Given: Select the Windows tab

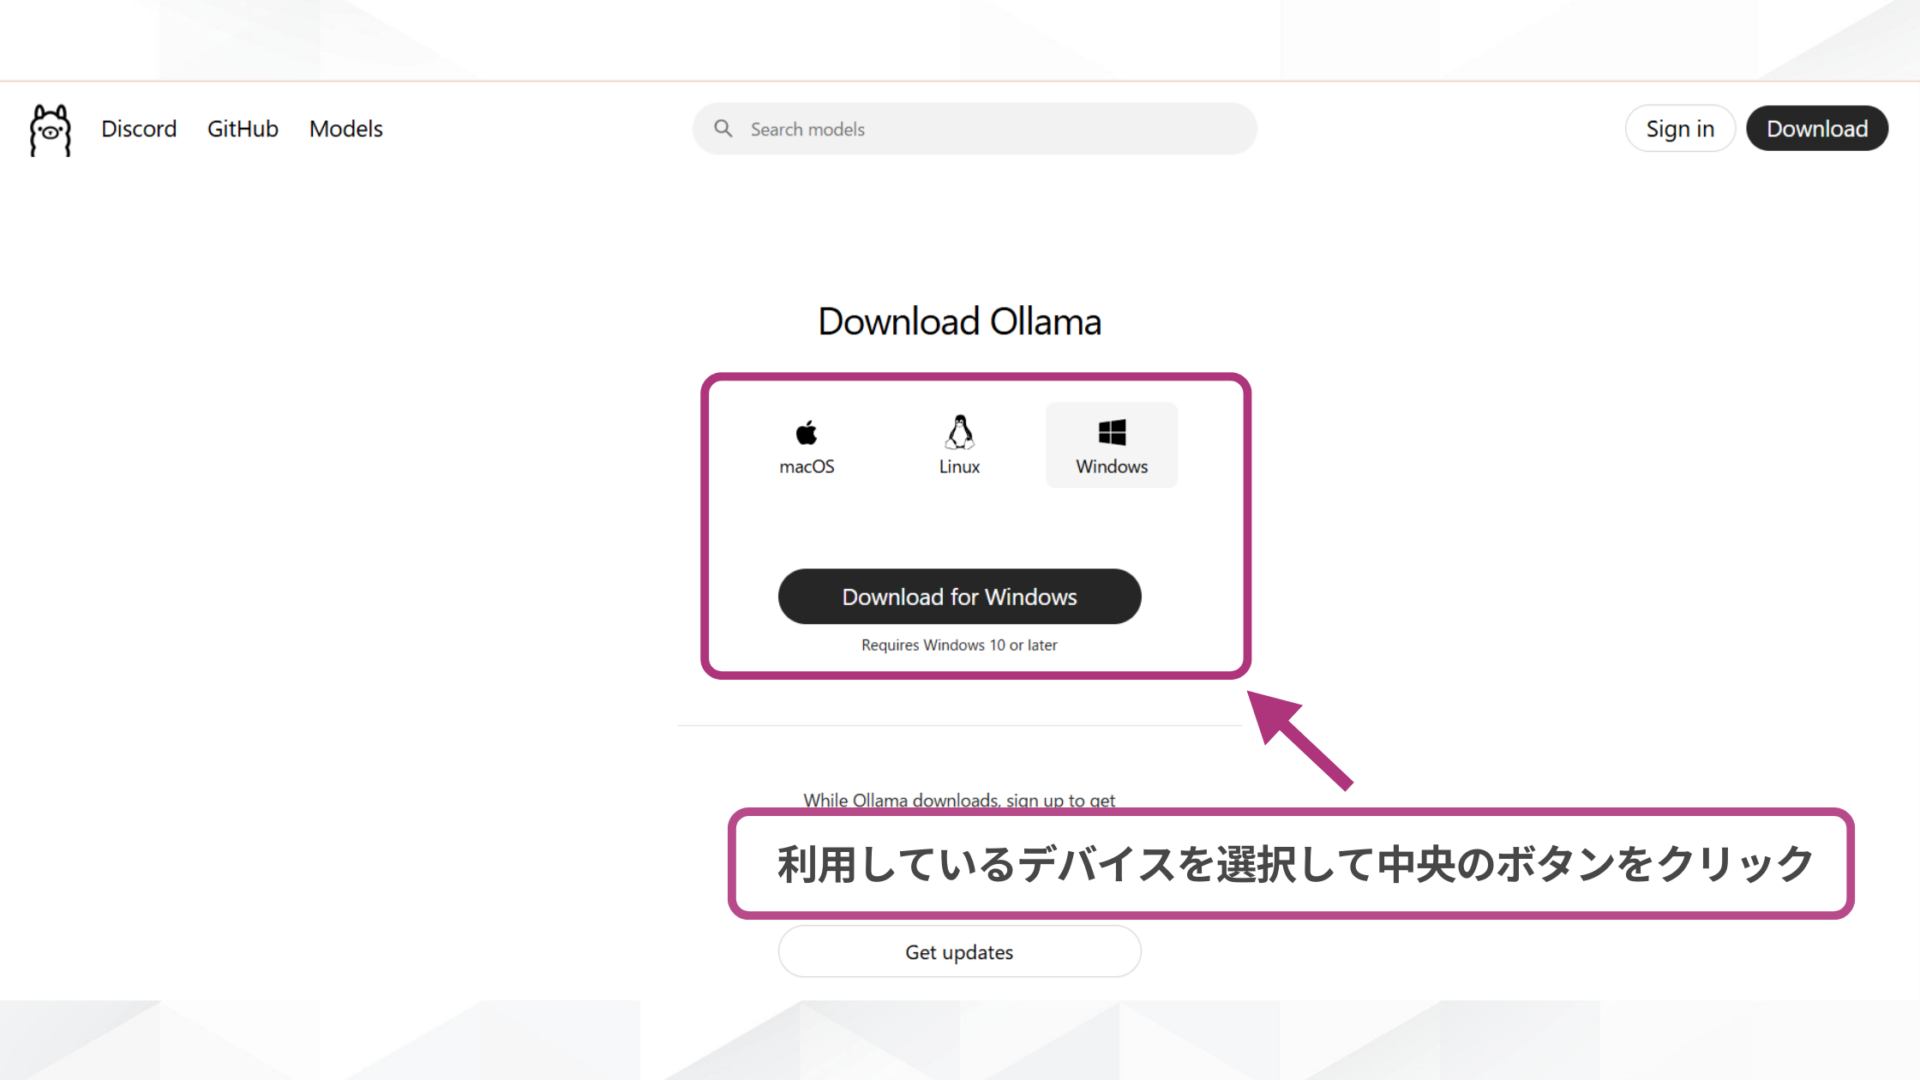Looking at the screenshot, I should pos(1112,446).
